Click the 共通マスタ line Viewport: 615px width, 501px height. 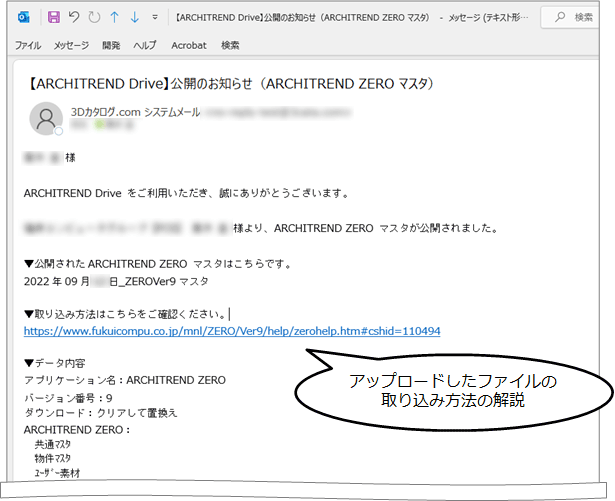point(53,445)
